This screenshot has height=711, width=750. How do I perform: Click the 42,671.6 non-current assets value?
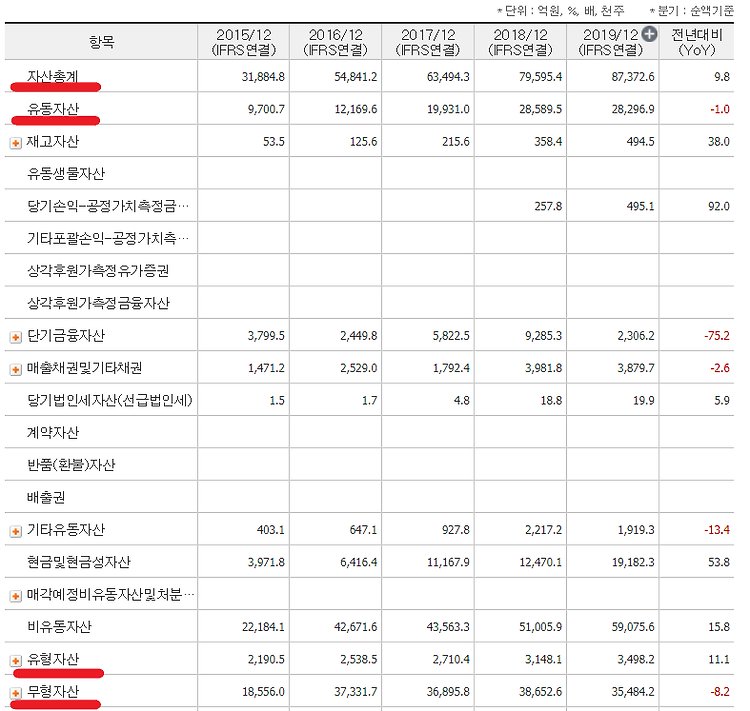[355, 627]
